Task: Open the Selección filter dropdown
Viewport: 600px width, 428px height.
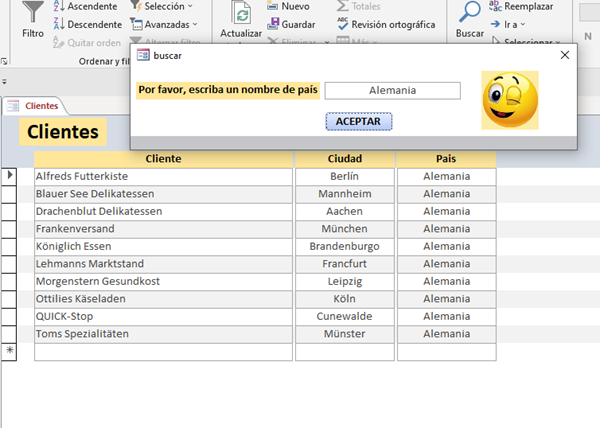Action: click(162, 6)
